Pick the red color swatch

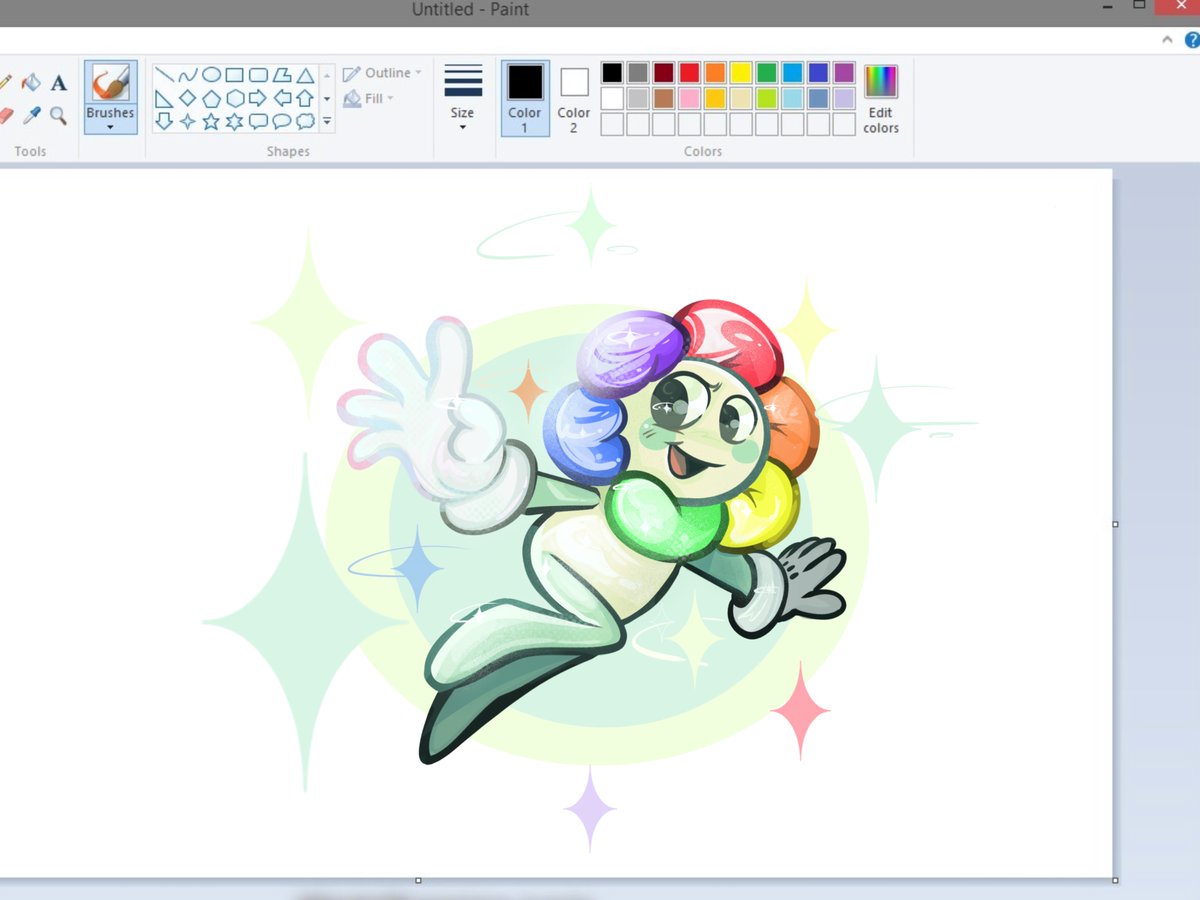tap(689, 72)
